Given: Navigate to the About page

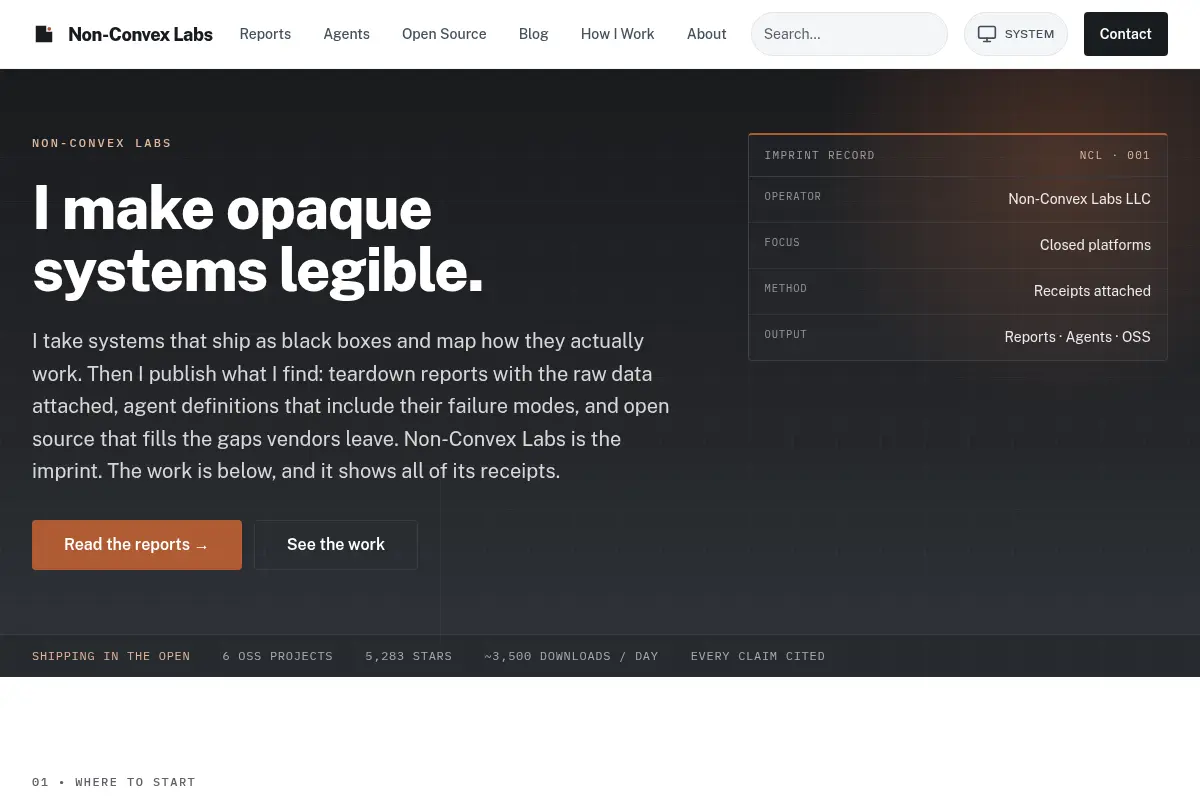Looking at the screenshot, I should pyautogui.click(x=706, y=34).
